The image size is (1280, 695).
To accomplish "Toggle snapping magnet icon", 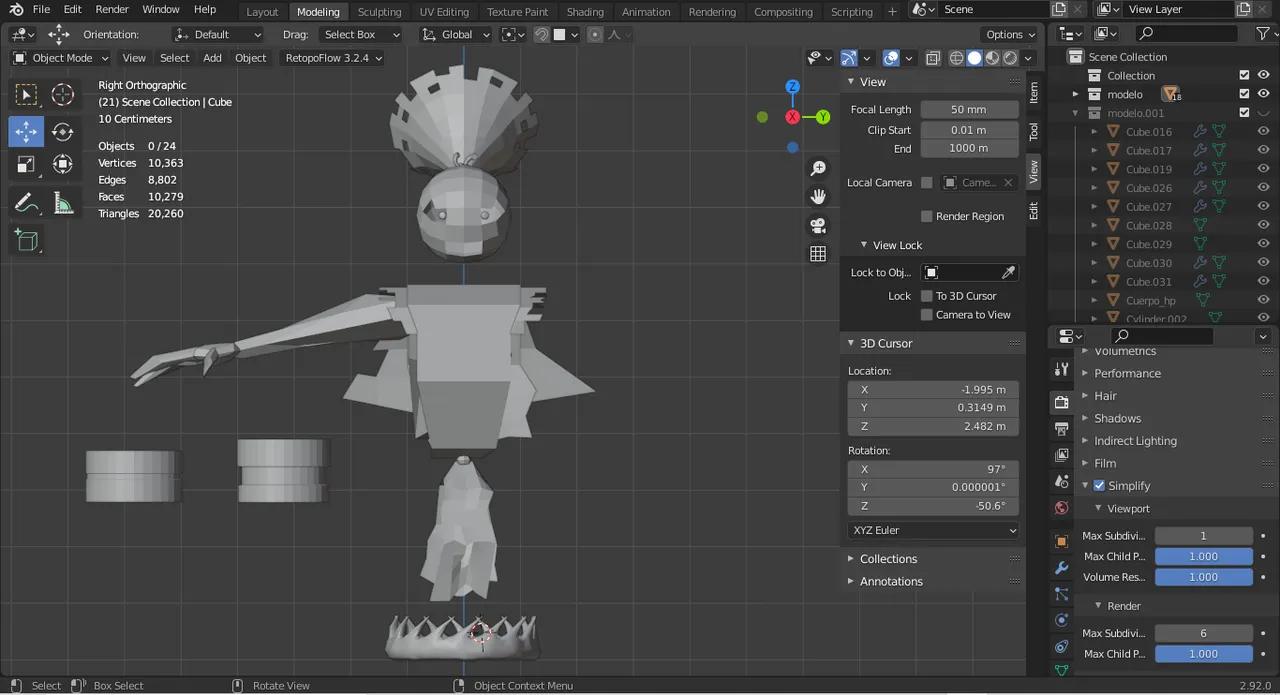I will click(541, 34).
